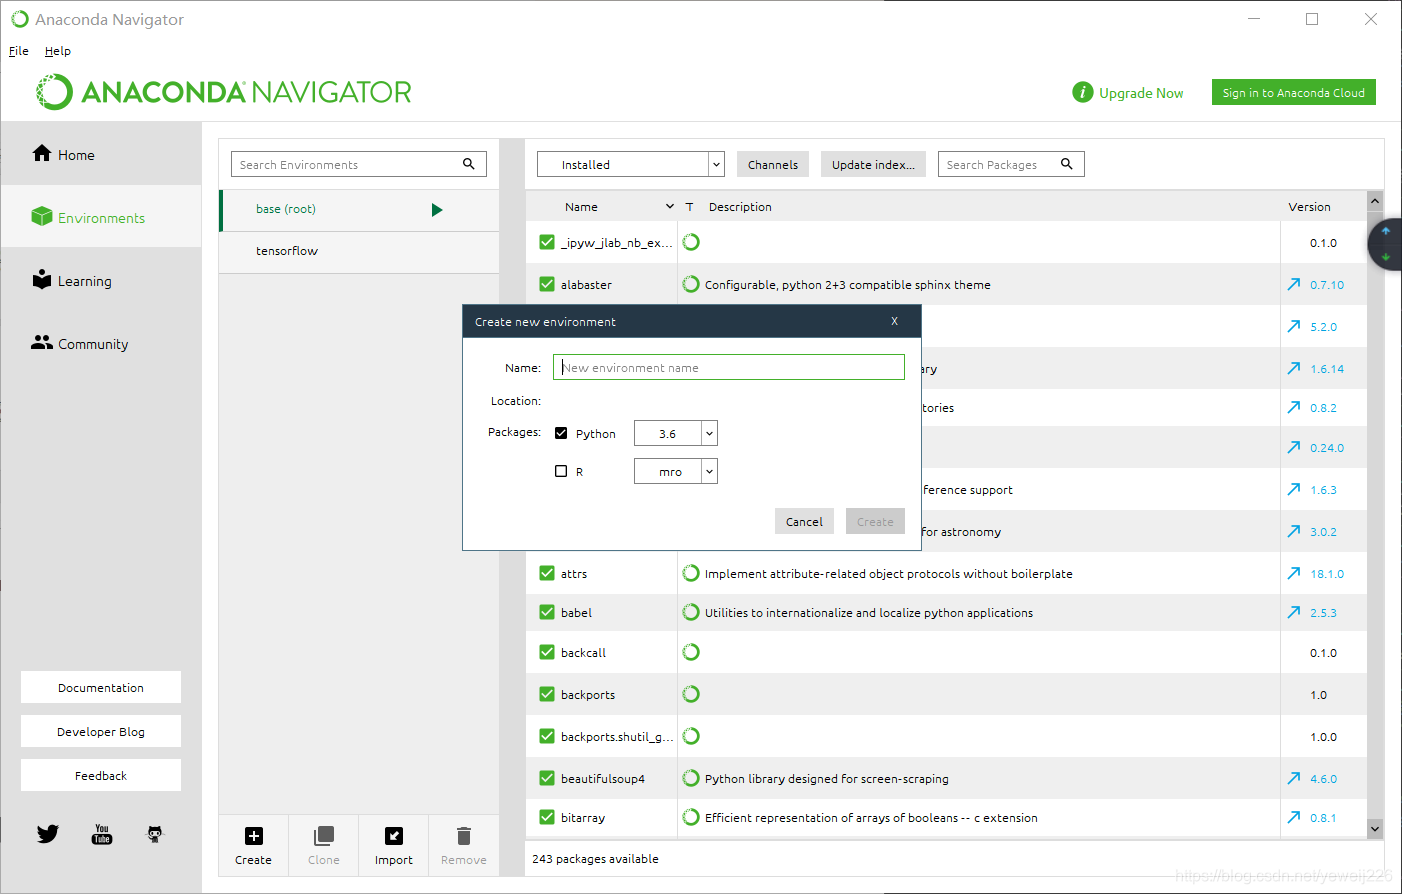Open the File menu

point(19,51)
